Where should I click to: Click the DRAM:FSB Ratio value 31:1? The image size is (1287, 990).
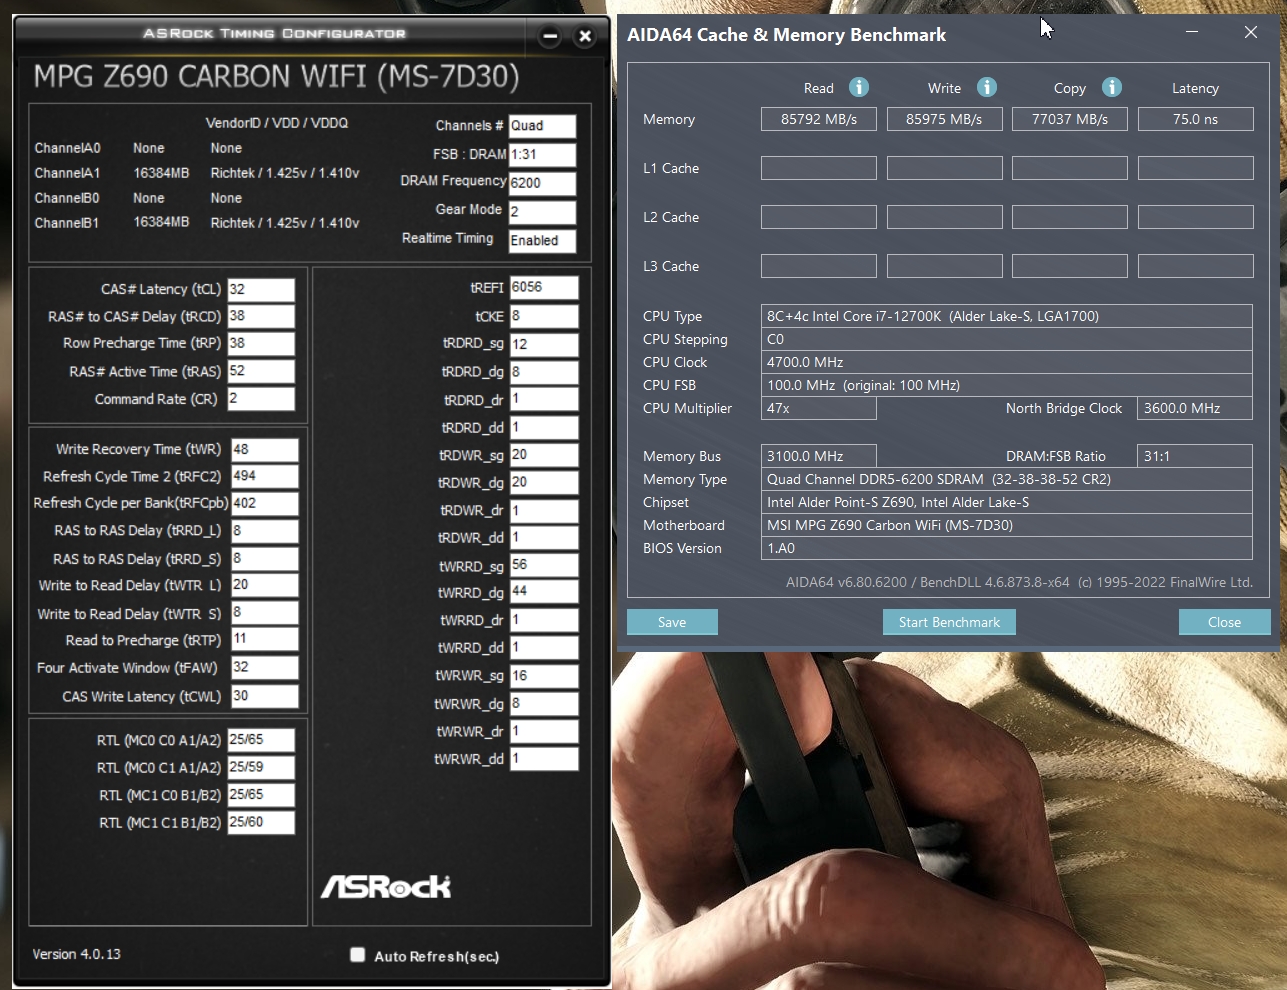point(1195,456)
